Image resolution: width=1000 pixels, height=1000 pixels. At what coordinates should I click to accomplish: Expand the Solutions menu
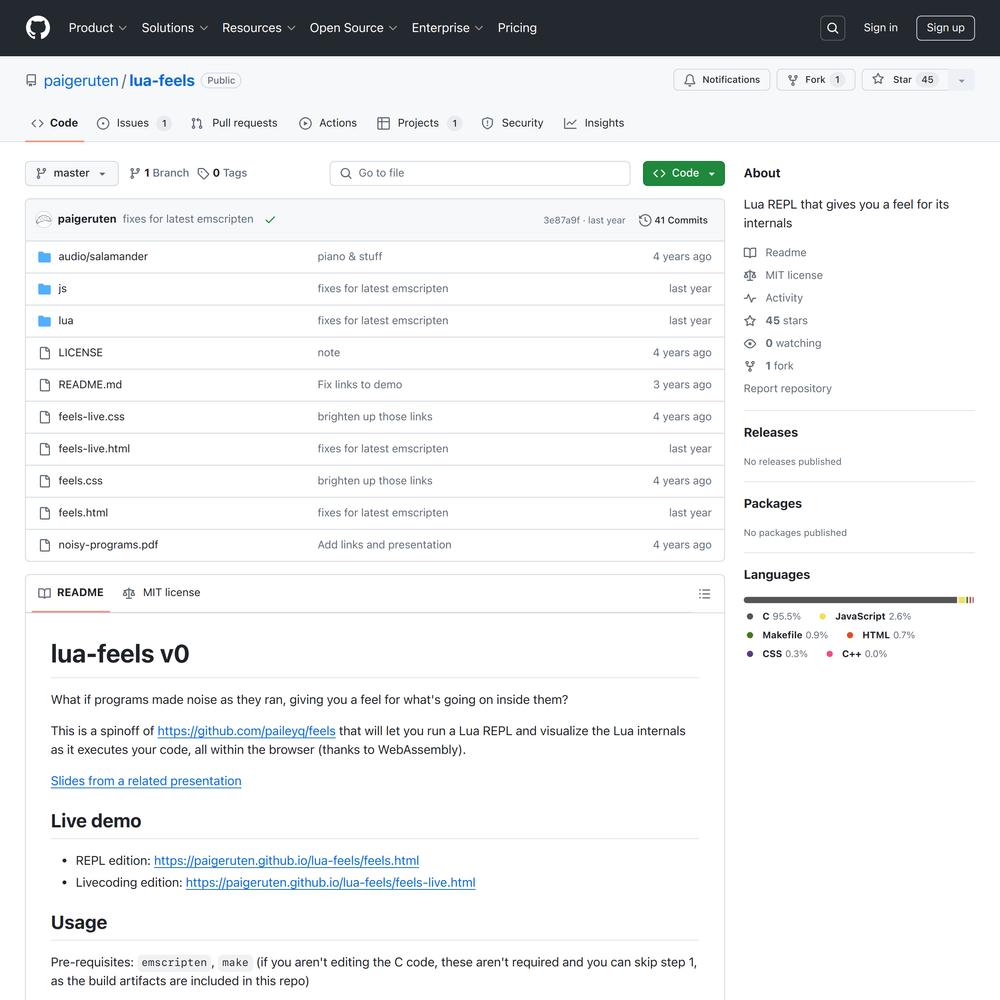click(x=175, y=28)
